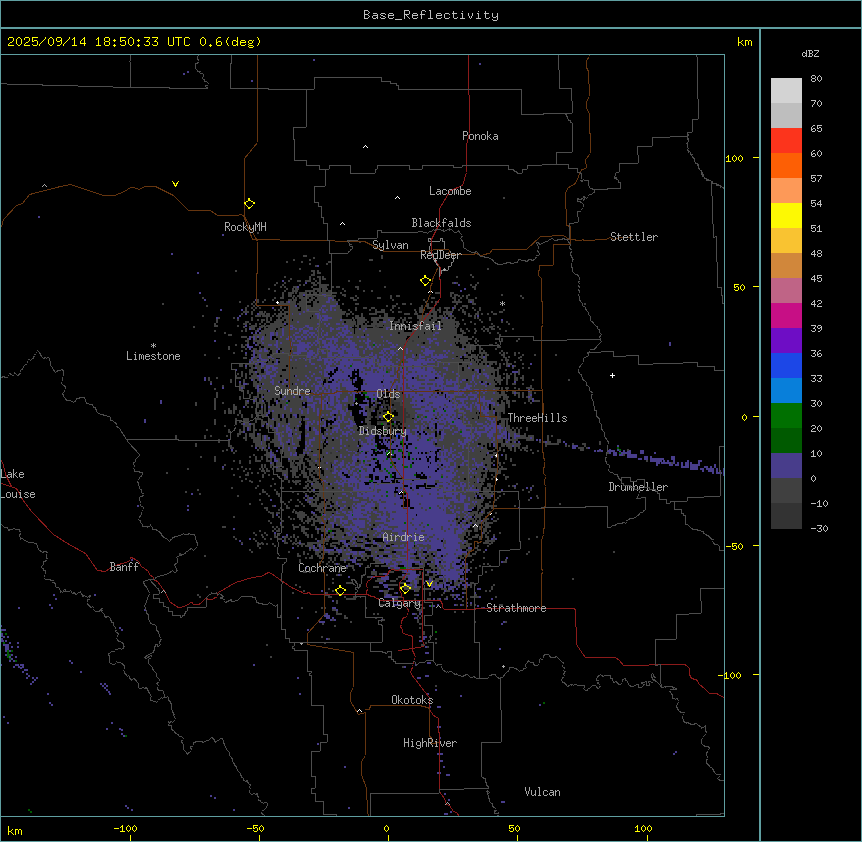Screen dimensions: 862x842
Task: Click the slate-purple 0-10 dBZ legend swatch
Action: (786, 466)
